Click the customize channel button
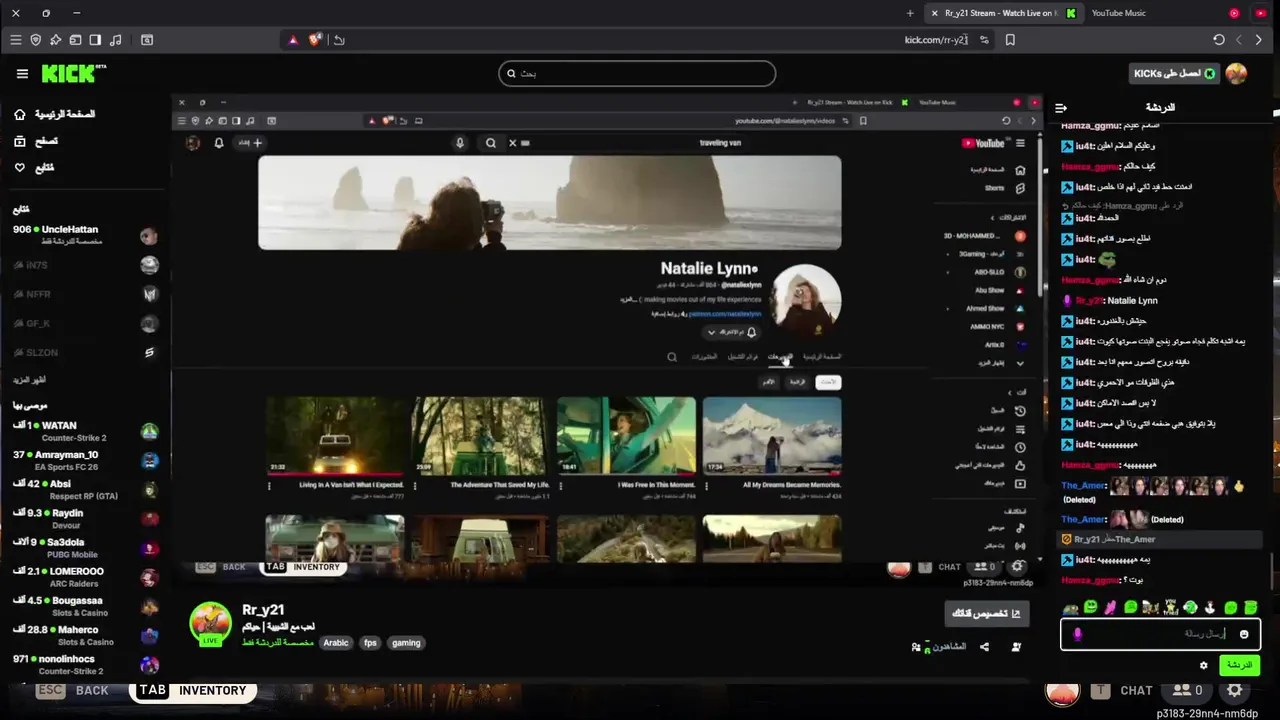The width and height of the screenshot is (1280, 720). [x=987, y=613]
